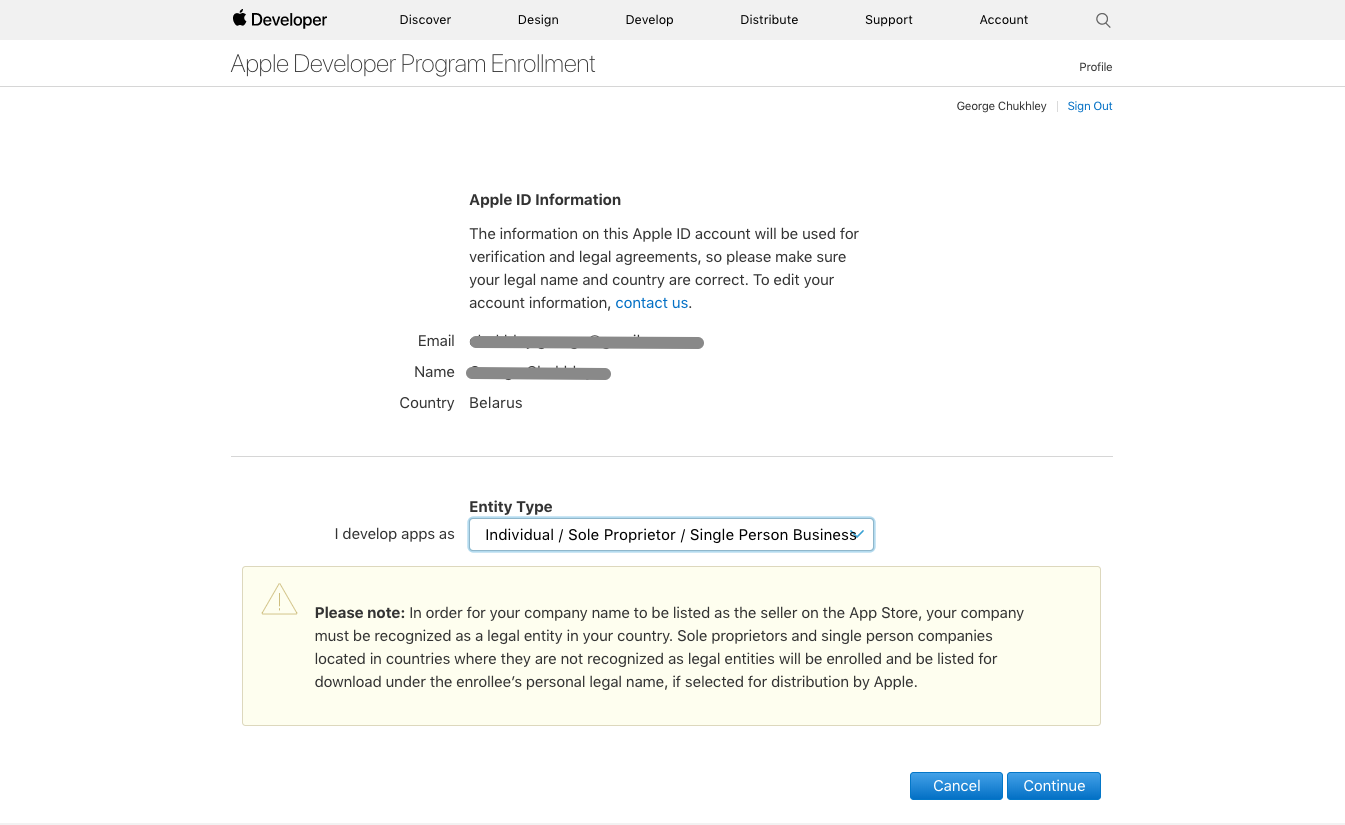1345x825 pixels.
Task: Click the Apple Developer Program Enrollment heading
Action: [413, 64]
